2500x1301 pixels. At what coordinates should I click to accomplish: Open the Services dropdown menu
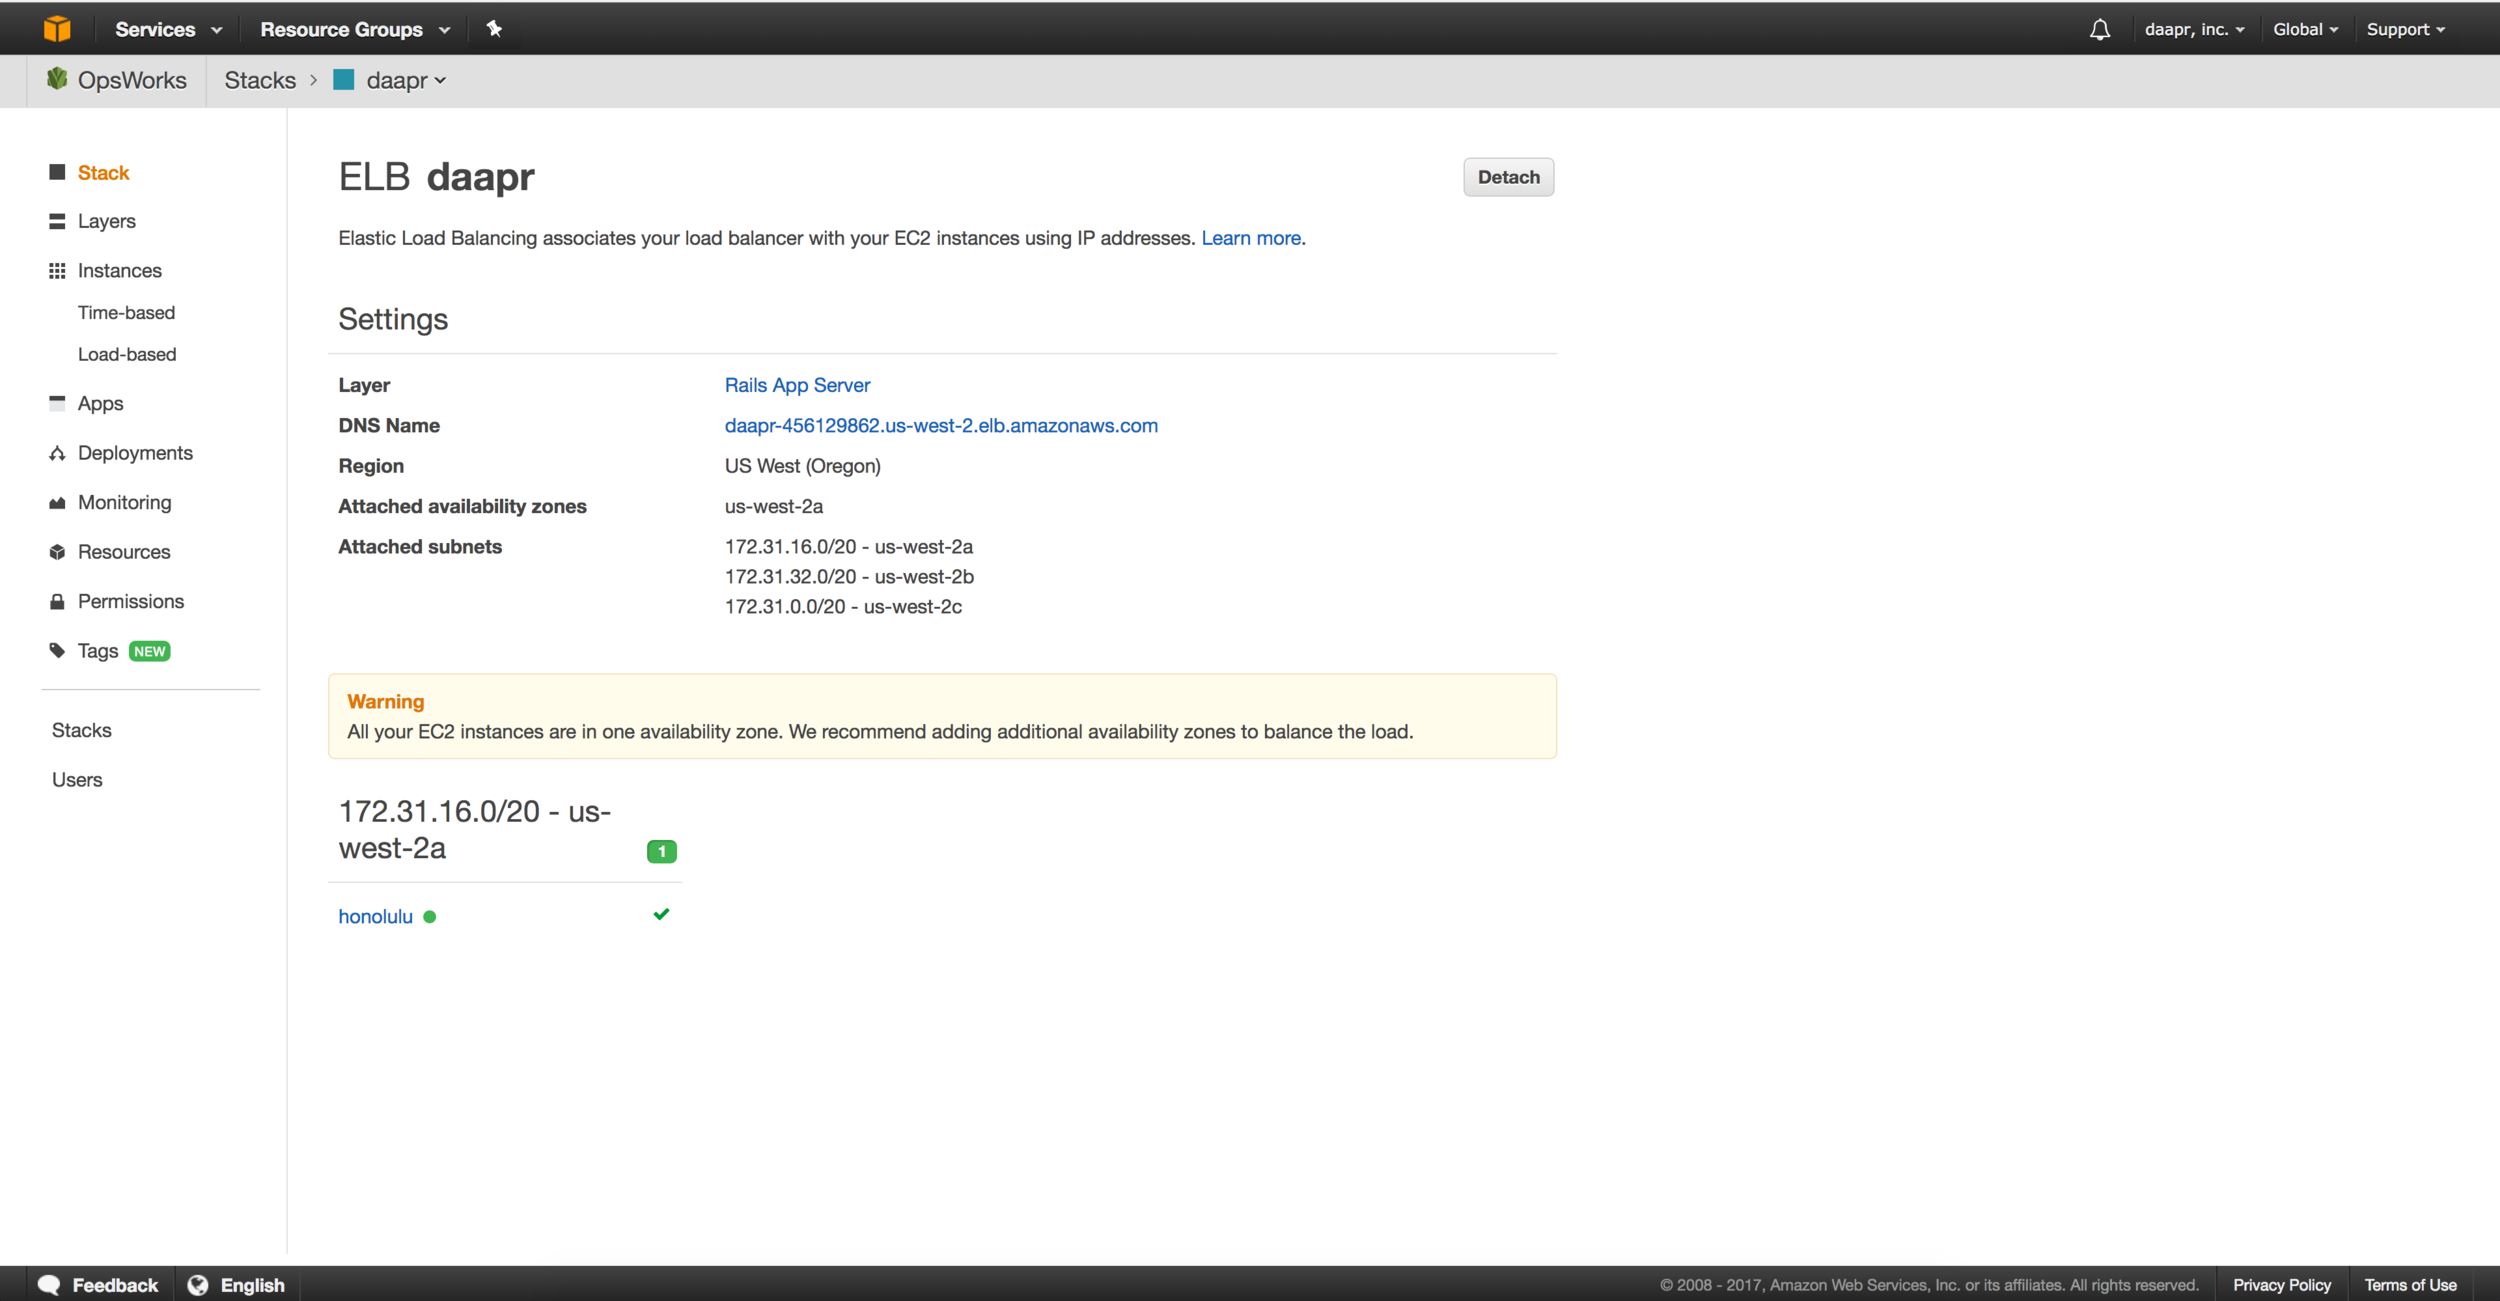pos(168,29)
